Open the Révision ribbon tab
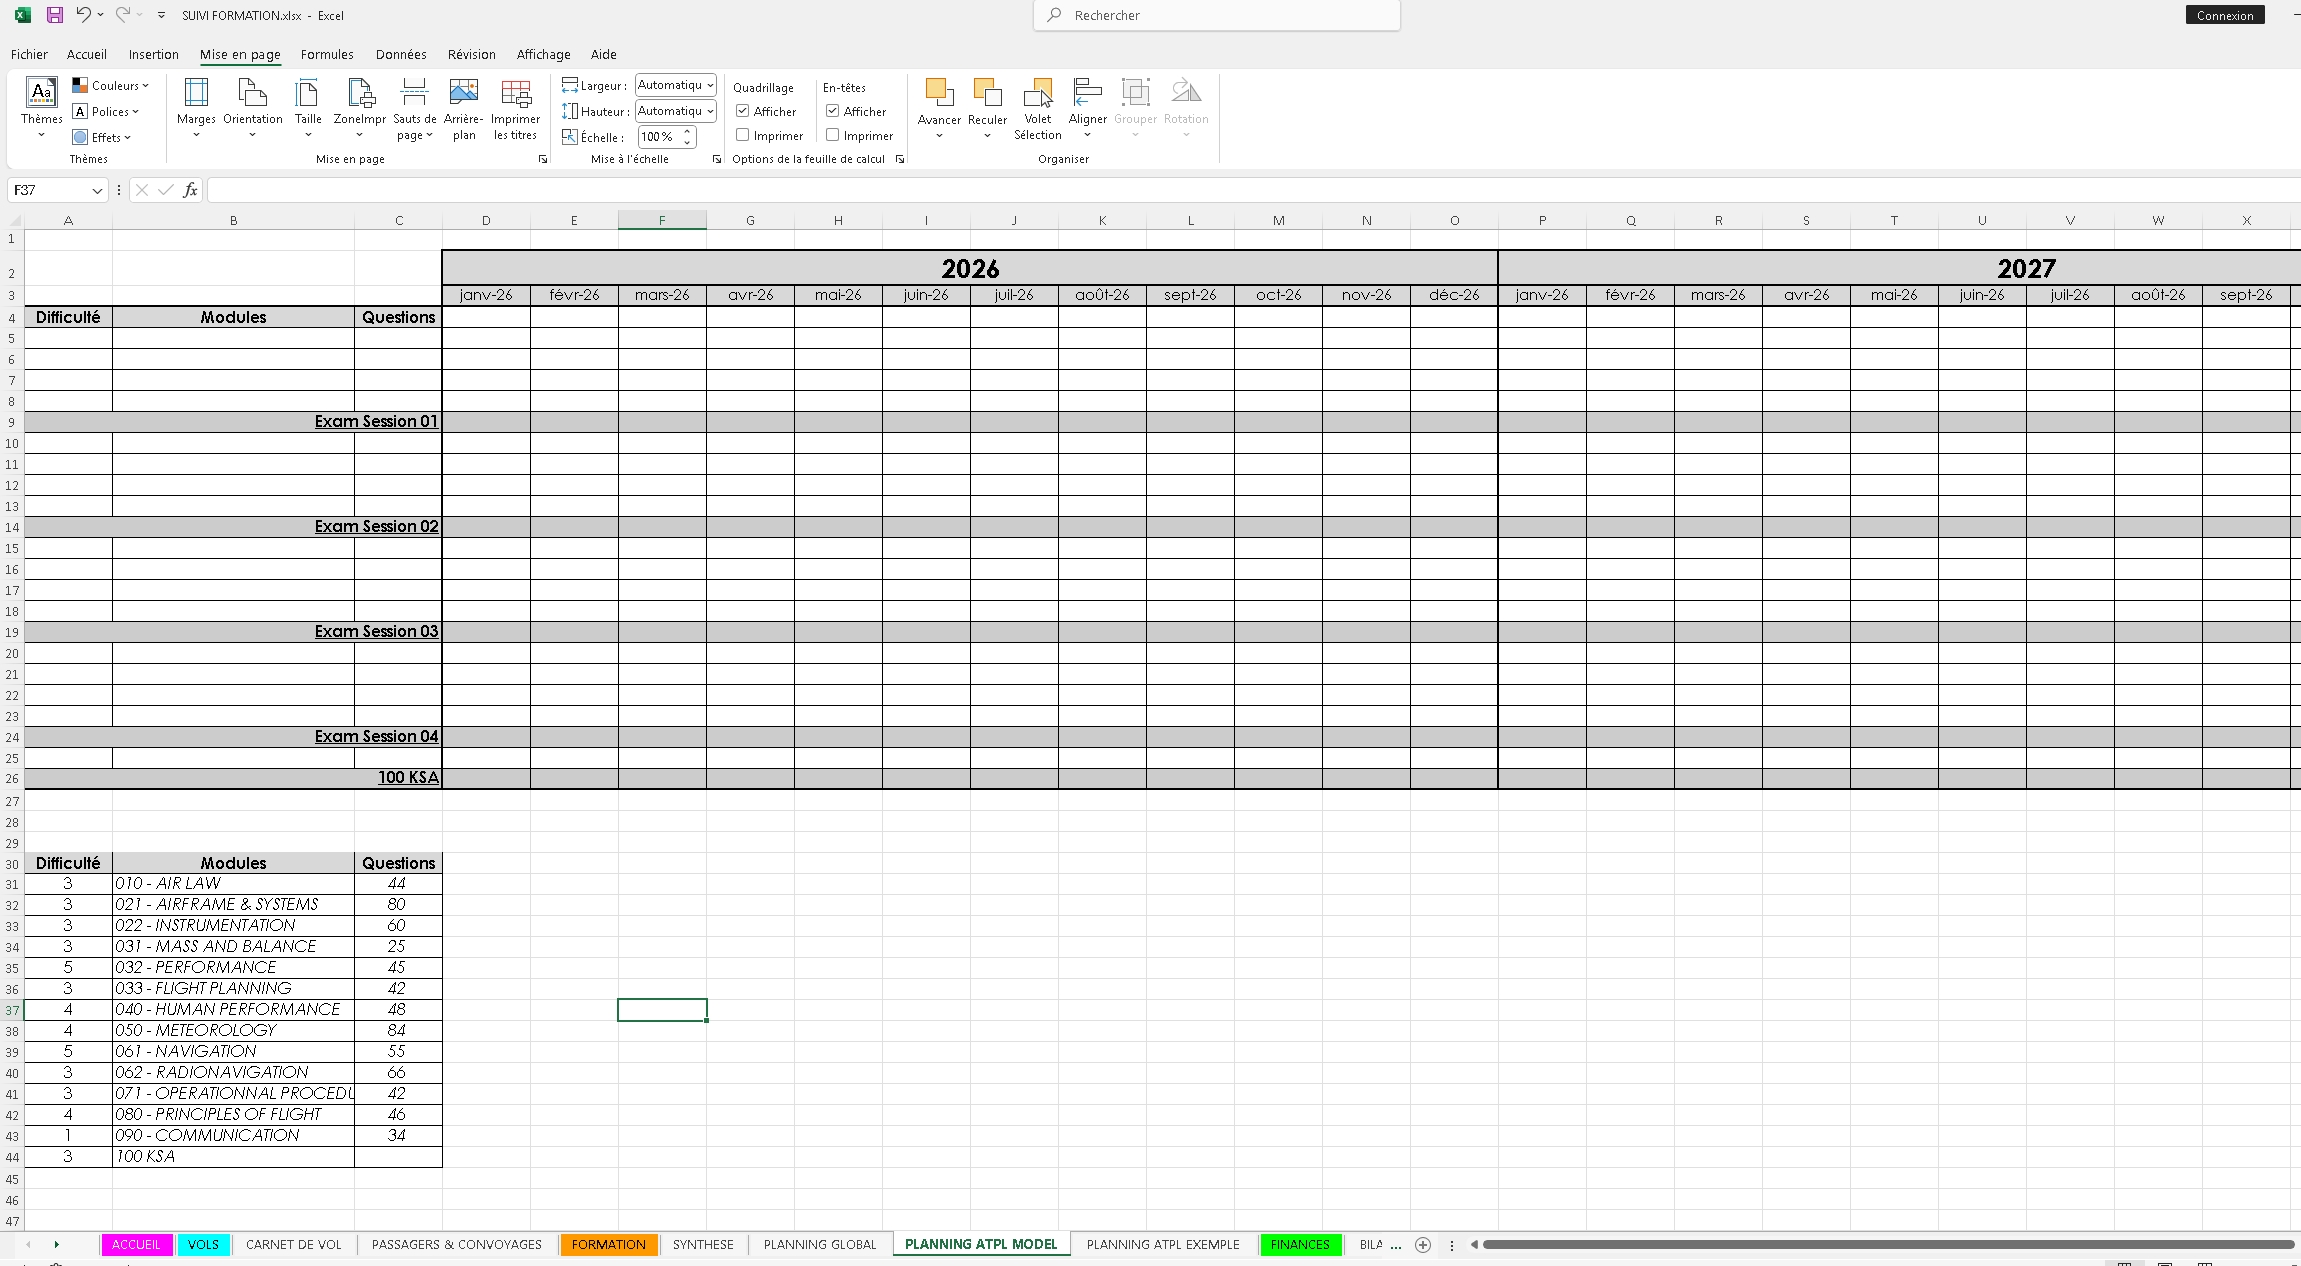The height and width of the screenshot is (1266, 2301). click(x=472, y=54)
